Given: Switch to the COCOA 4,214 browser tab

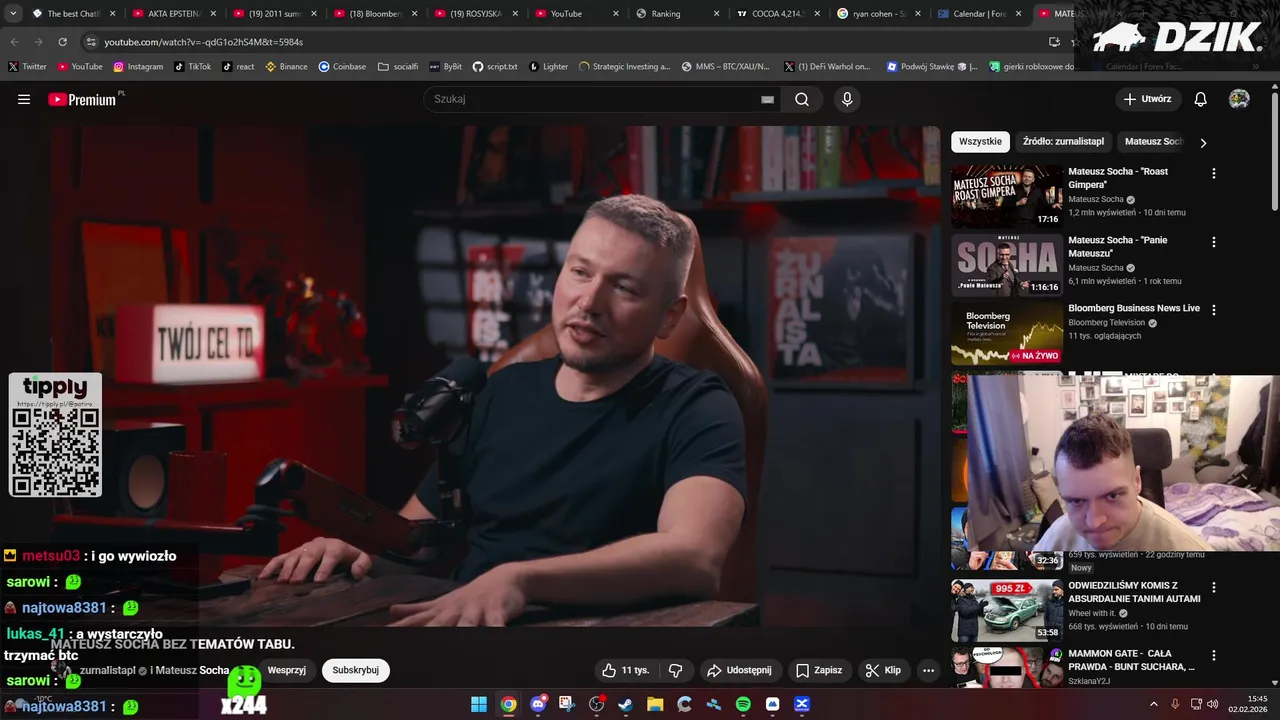Looking at the screenshot, I should click(x=777, y=14).
